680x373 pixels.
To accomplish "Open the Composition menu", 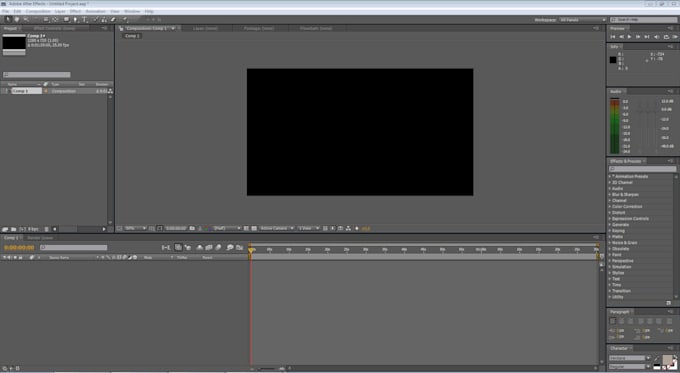I will 38,11.
